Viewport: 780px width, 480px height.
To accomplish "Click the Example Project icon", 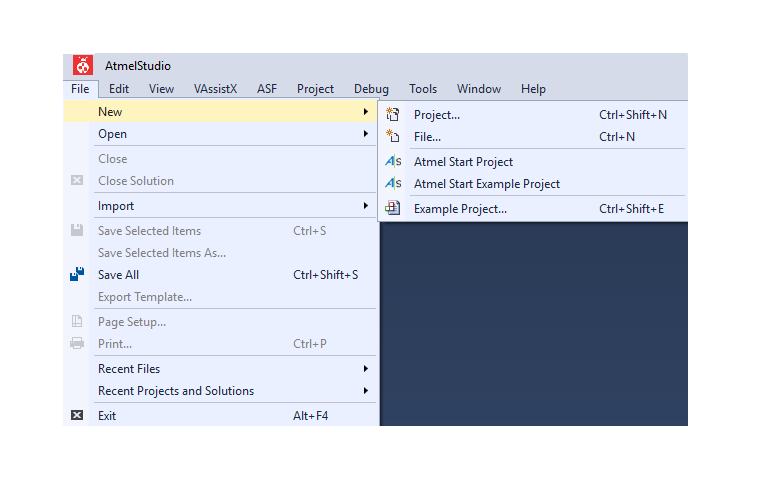I will coord(393,209).
